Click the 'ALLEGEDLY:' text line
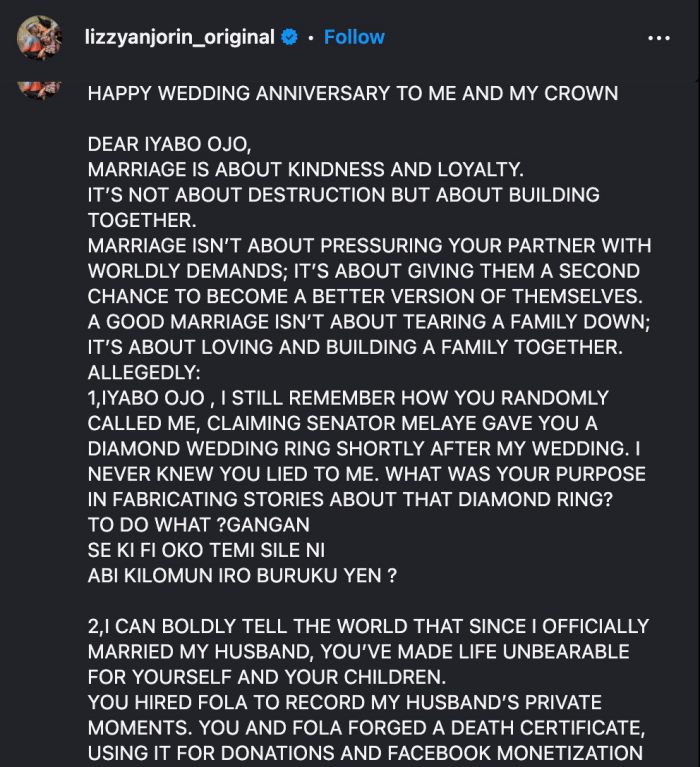 (144, 371)
